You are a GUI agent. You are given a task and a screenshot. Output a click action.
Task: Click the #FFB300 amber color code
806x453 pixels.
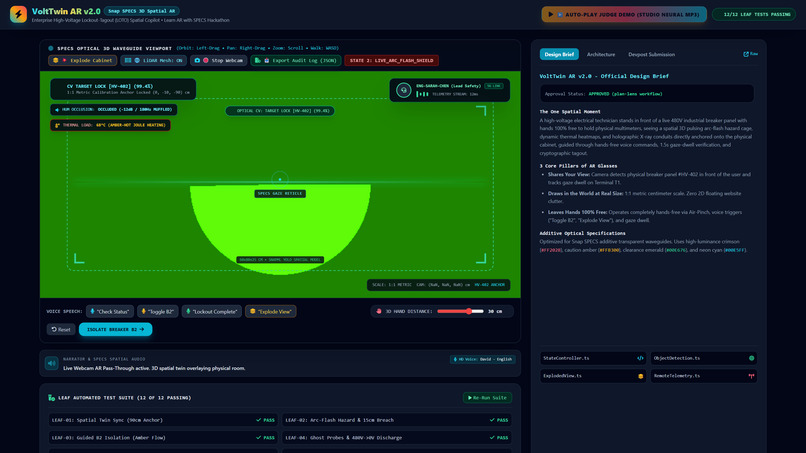pos(609,250)
